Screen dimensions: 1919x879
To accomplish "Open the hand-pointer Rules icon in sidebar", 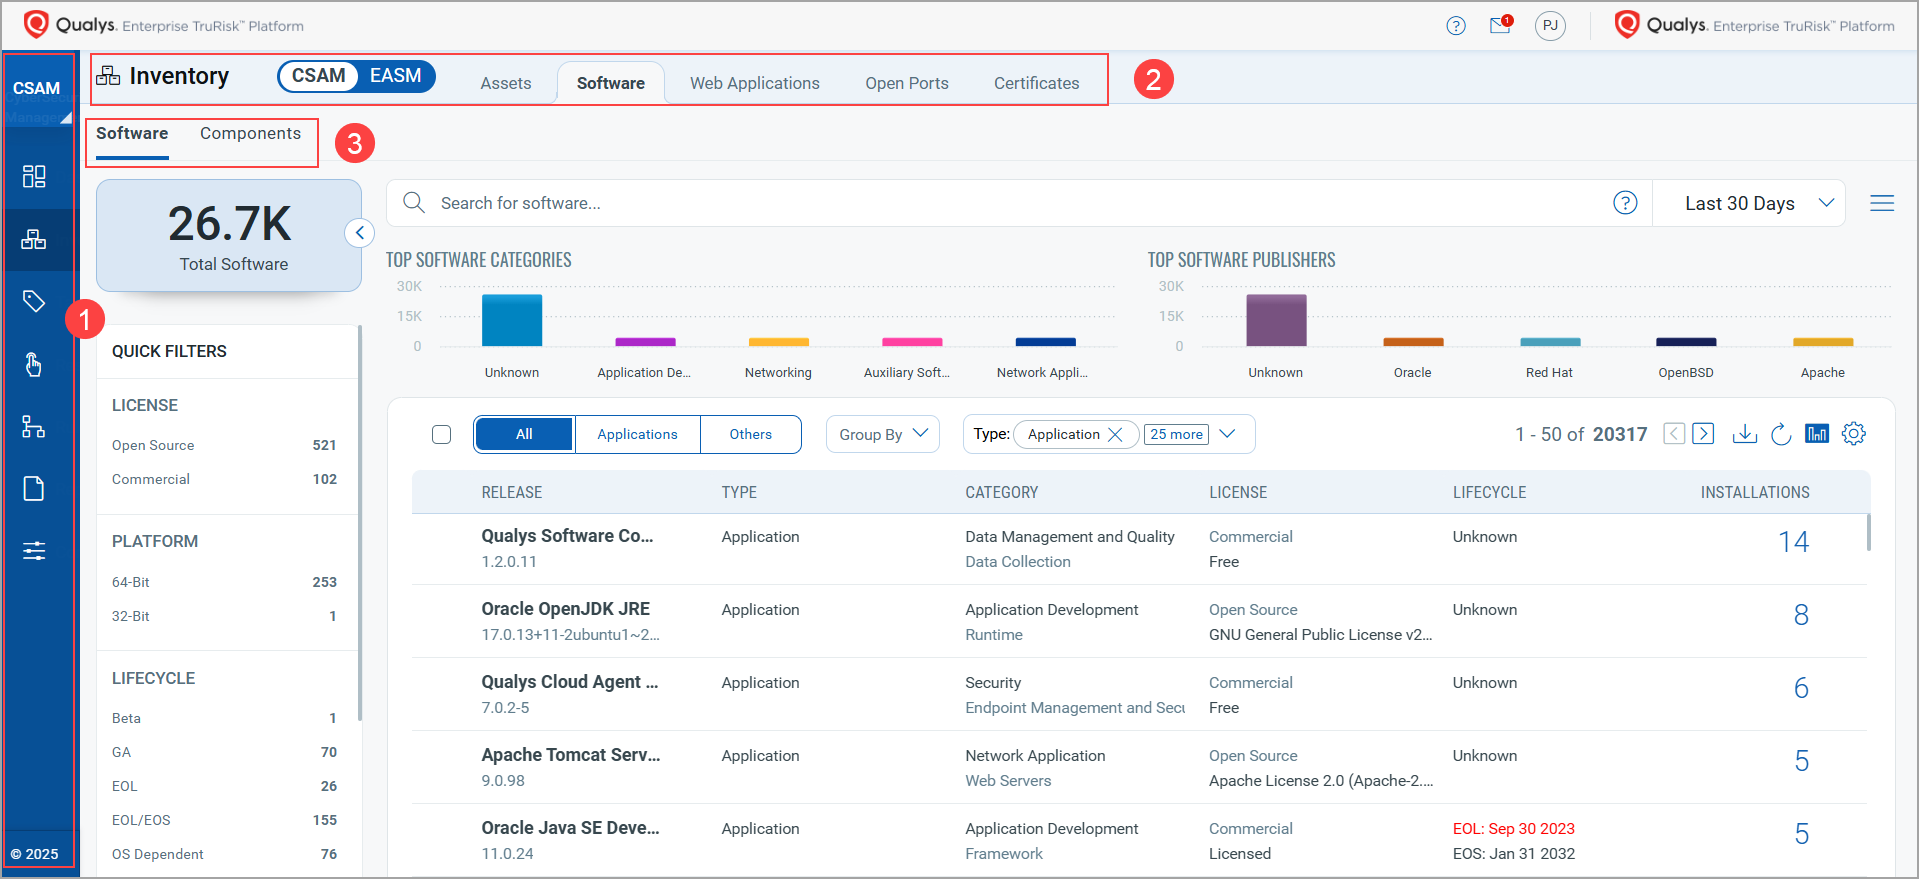I will 34,364.
